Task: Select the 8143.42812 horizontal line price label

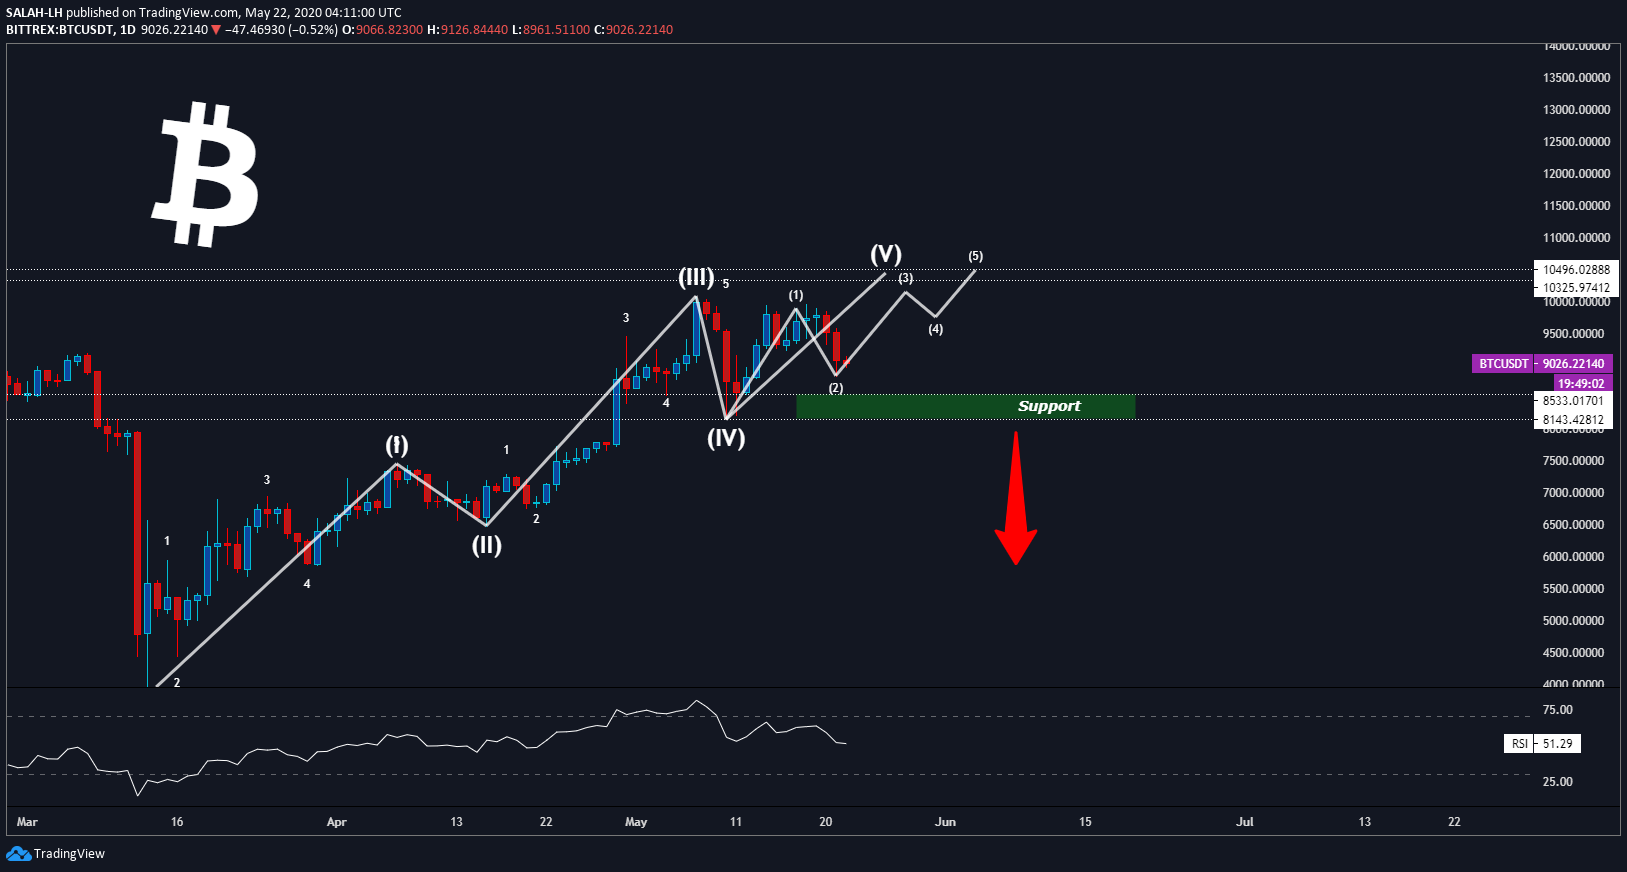Action: [x=1572, y=420]
